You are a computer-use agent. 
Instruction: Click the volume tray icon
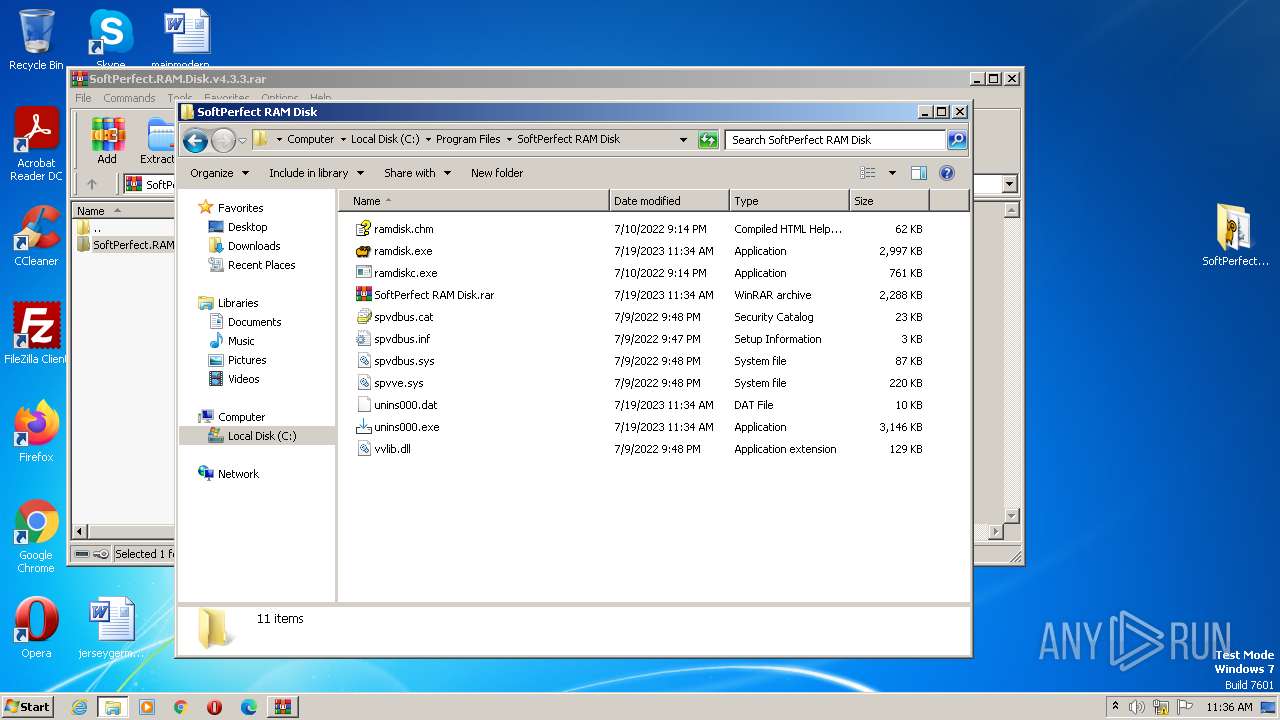click(1136, 707)
